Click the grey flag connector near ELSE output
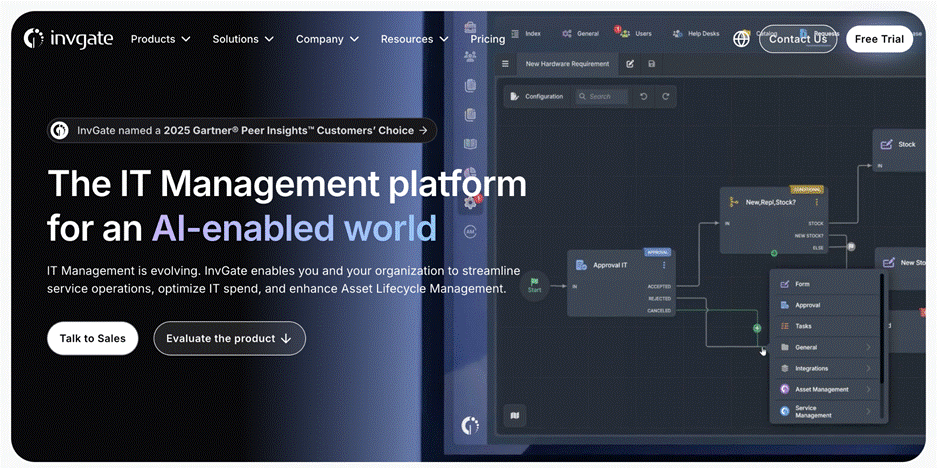This screenshot has height=468, width=937. [x=851, y=246]
